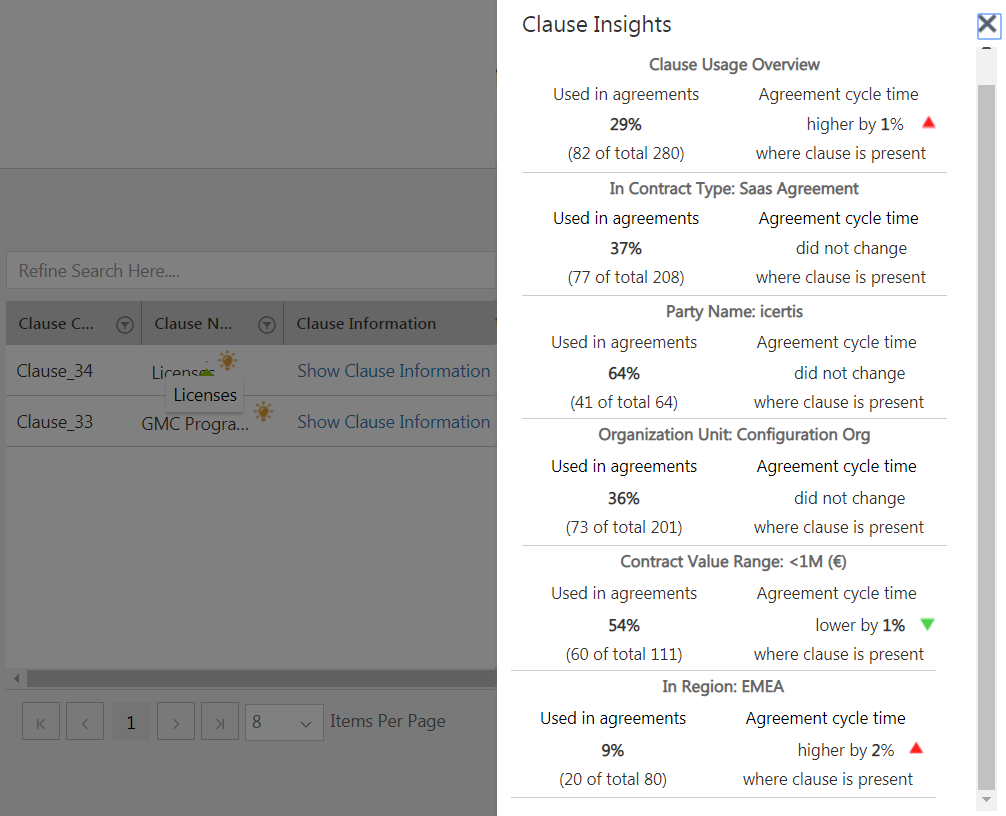Click the Clause Information column header

366,324
